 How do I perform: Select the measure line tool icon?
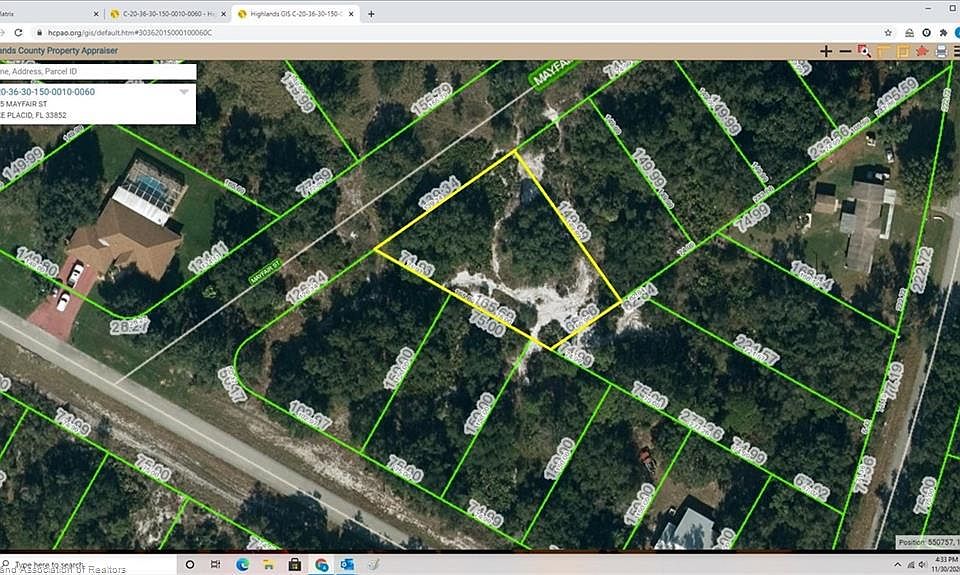pos(883,51)
